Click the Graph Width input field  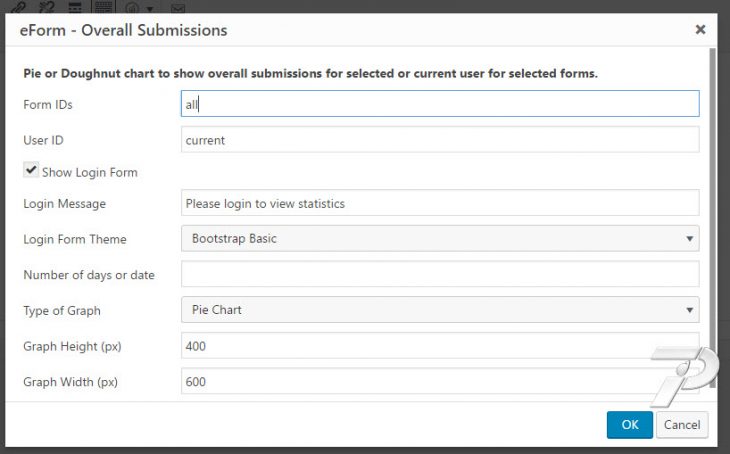(x=440, y=381)
